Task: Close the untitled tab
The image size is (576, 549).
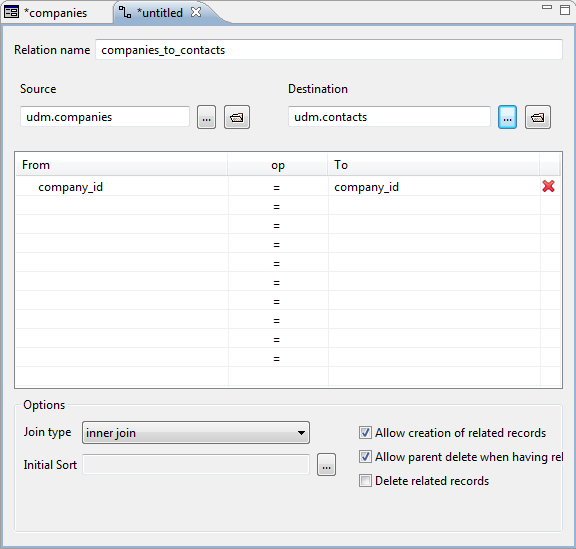Action: click(196, 12)
